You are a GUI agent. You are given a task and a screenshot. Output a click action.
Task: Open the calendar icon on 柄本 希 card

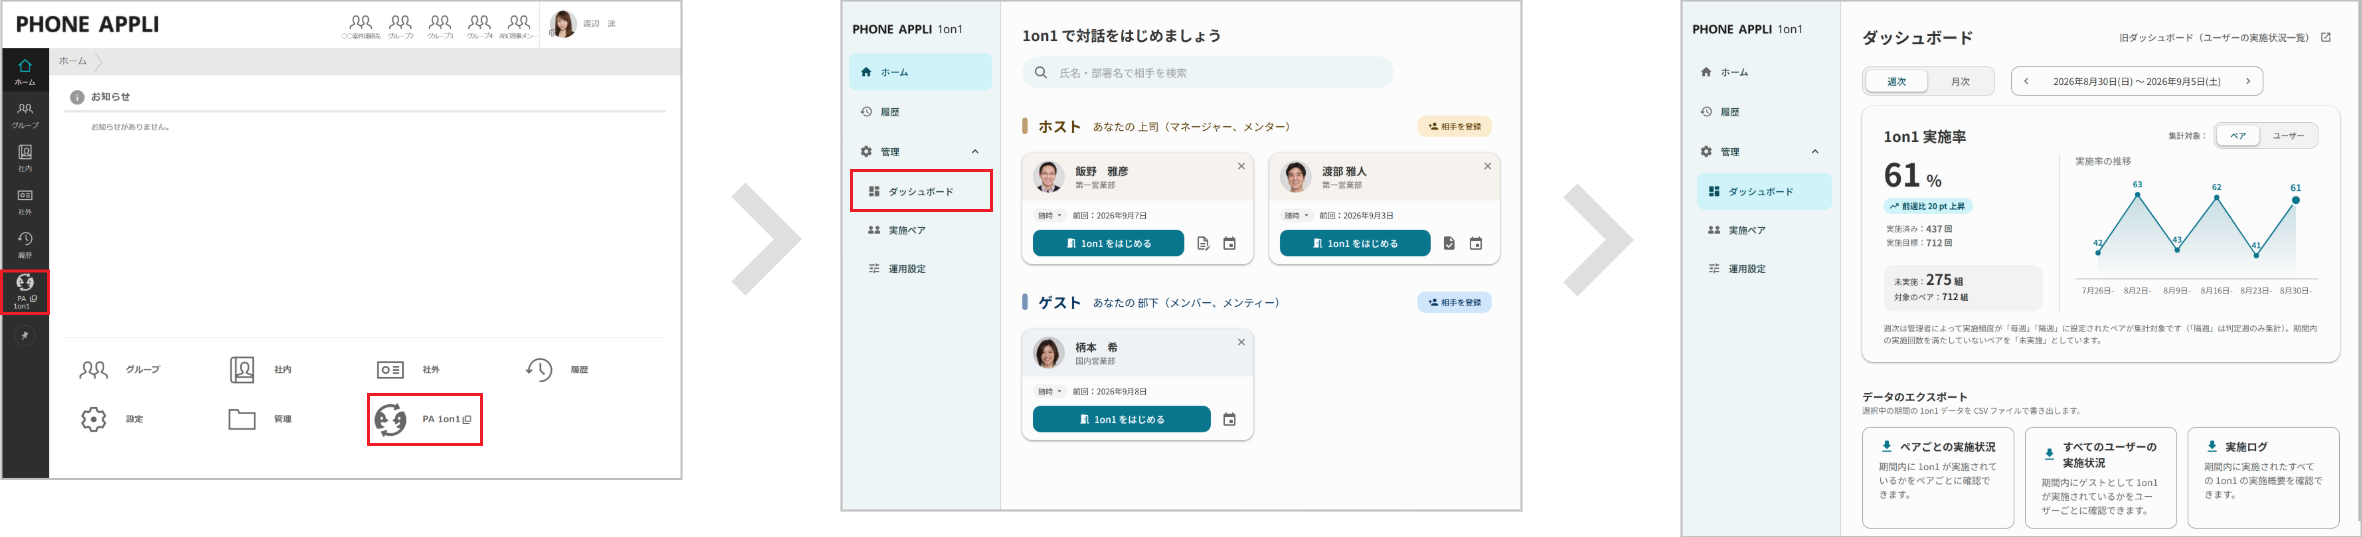click(1230, 419)
